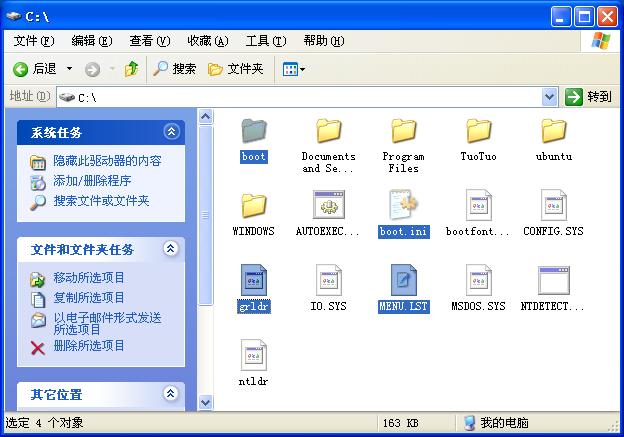624x437 pixels.
Task: Open the Back history dropdown arrow
Action: point(69,69)
